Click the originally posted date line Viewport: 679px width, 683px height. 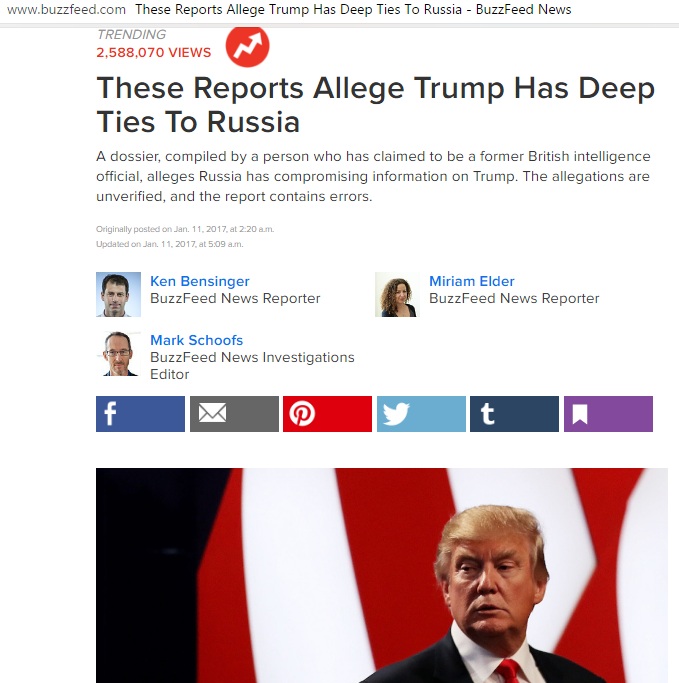[185, 229]
